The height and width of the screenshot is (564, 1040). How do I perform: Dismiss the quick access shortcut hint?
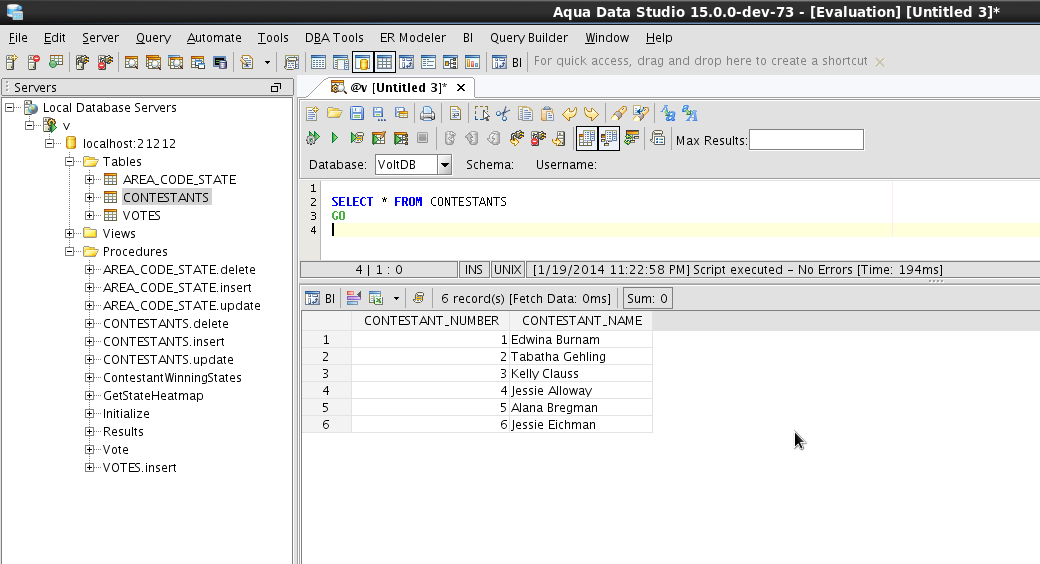(879, 62)
